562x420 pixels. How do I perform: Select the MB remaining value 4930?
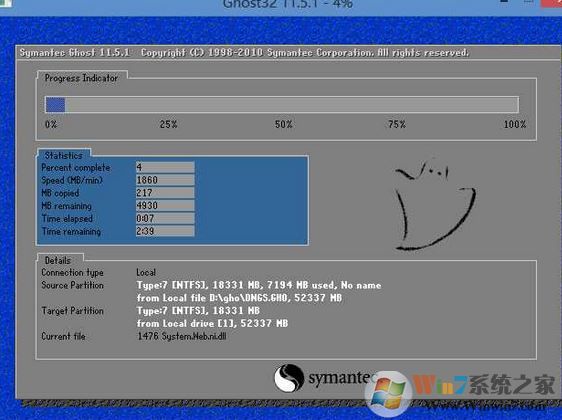[x=165, y=205]
